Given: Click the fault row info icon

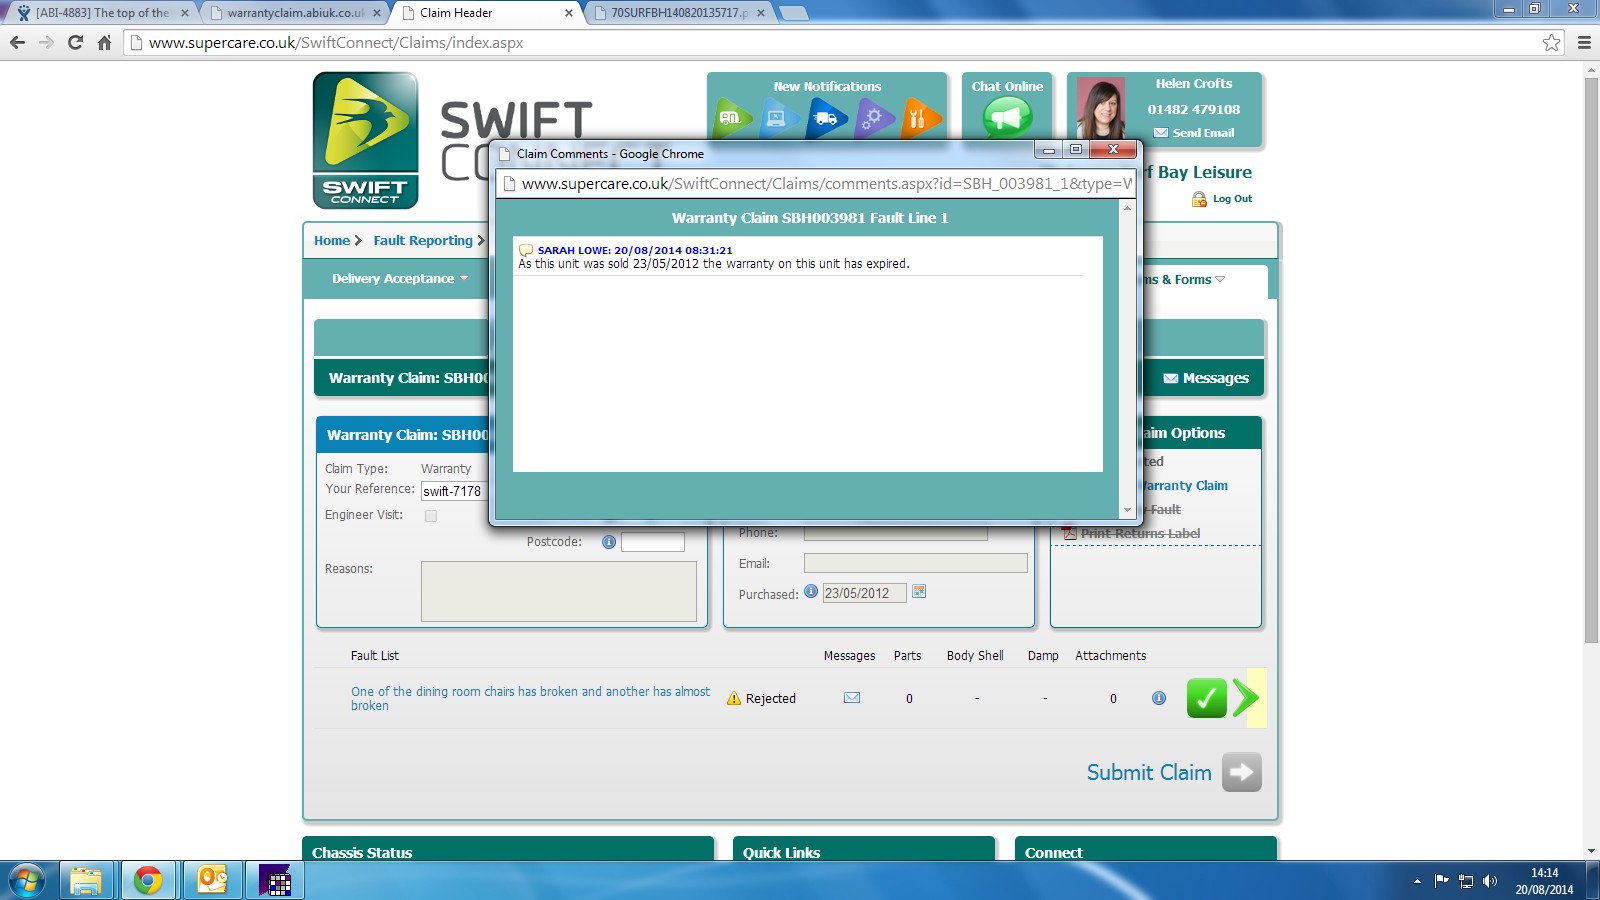Looking at the screenshot, I should (1159, 698).
